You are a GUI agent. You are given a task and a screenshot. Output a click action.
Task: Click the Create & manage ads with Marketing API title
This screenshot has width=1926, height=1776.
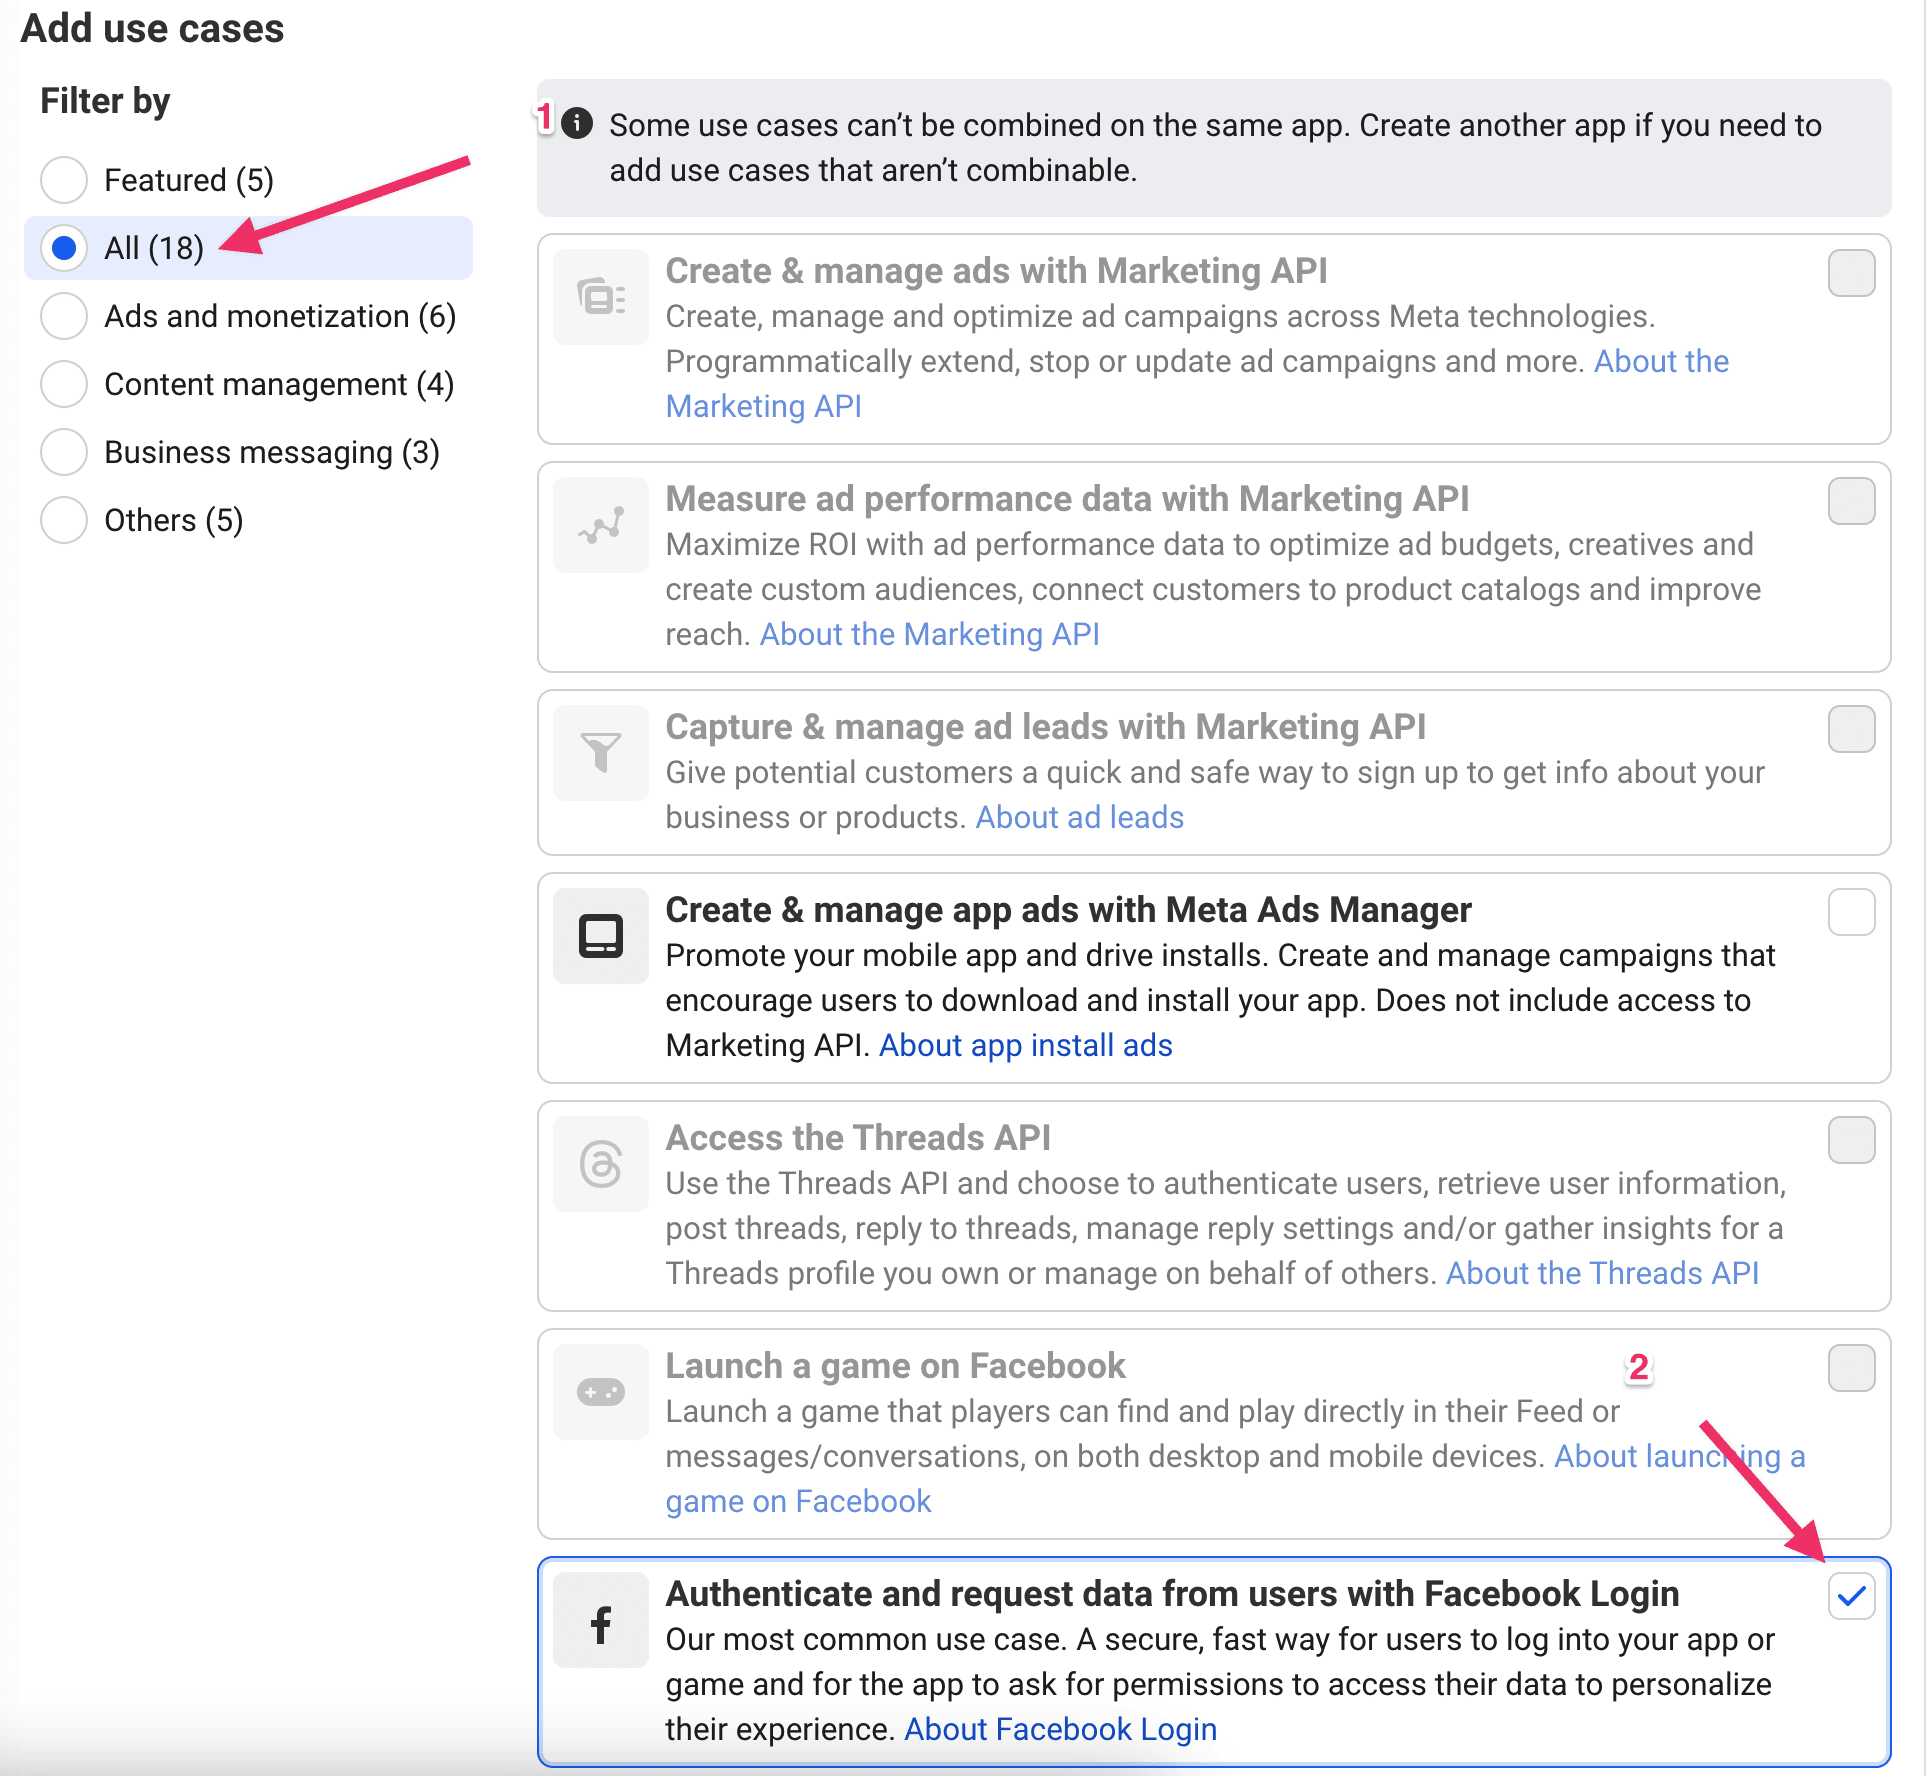pos(996,271)
